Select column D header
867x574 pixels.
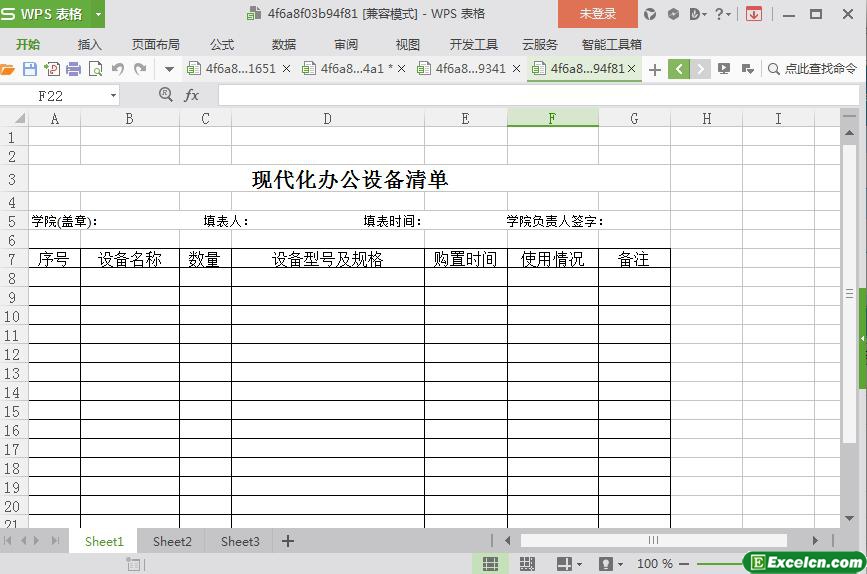pos(327,118)
